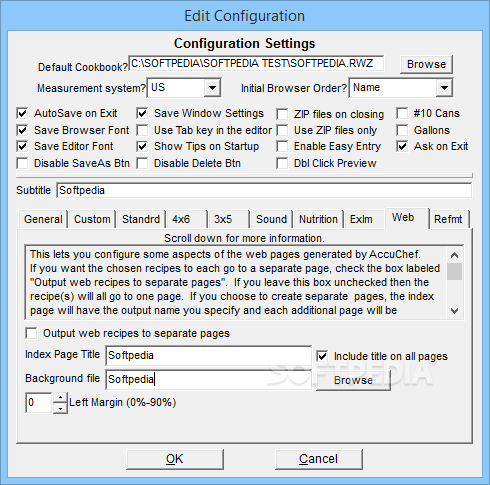This screenshot has height=485, width=490.
Task: Enable Use Tab key in the editor
Action: point(142,130)
